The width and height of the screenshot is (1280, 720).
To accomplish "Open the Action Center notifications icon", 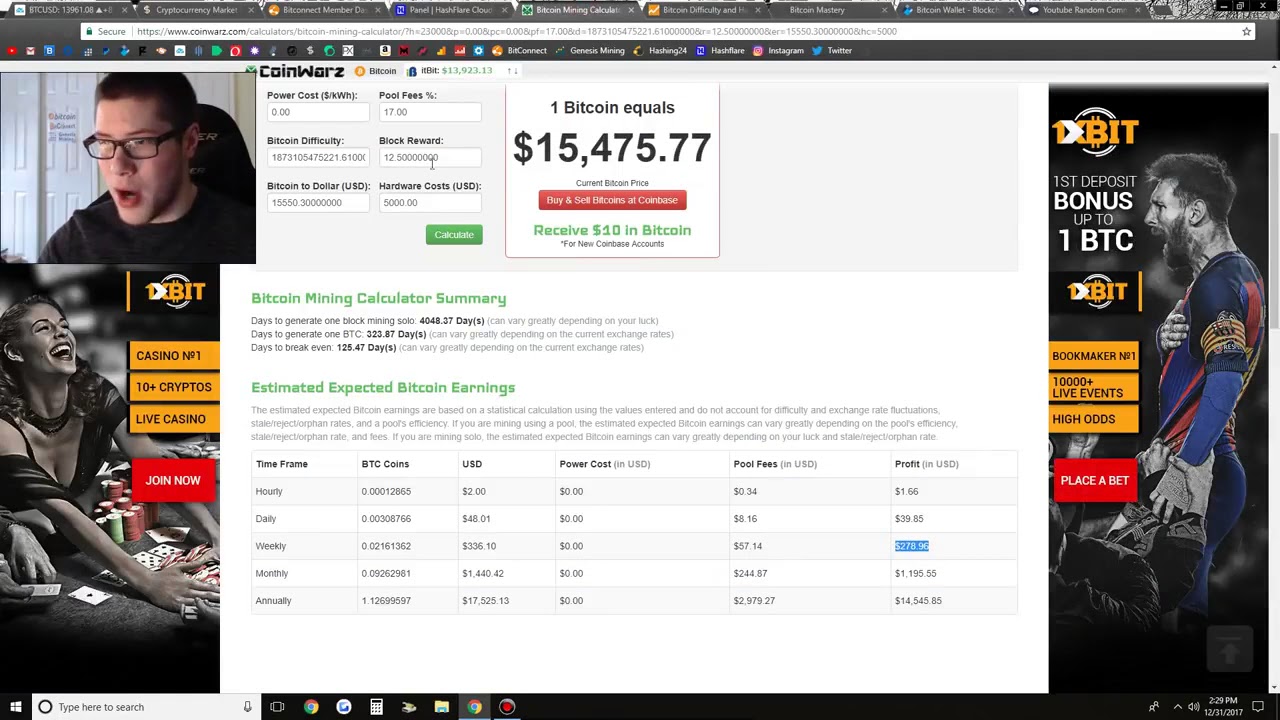I will click(1258, 707).
